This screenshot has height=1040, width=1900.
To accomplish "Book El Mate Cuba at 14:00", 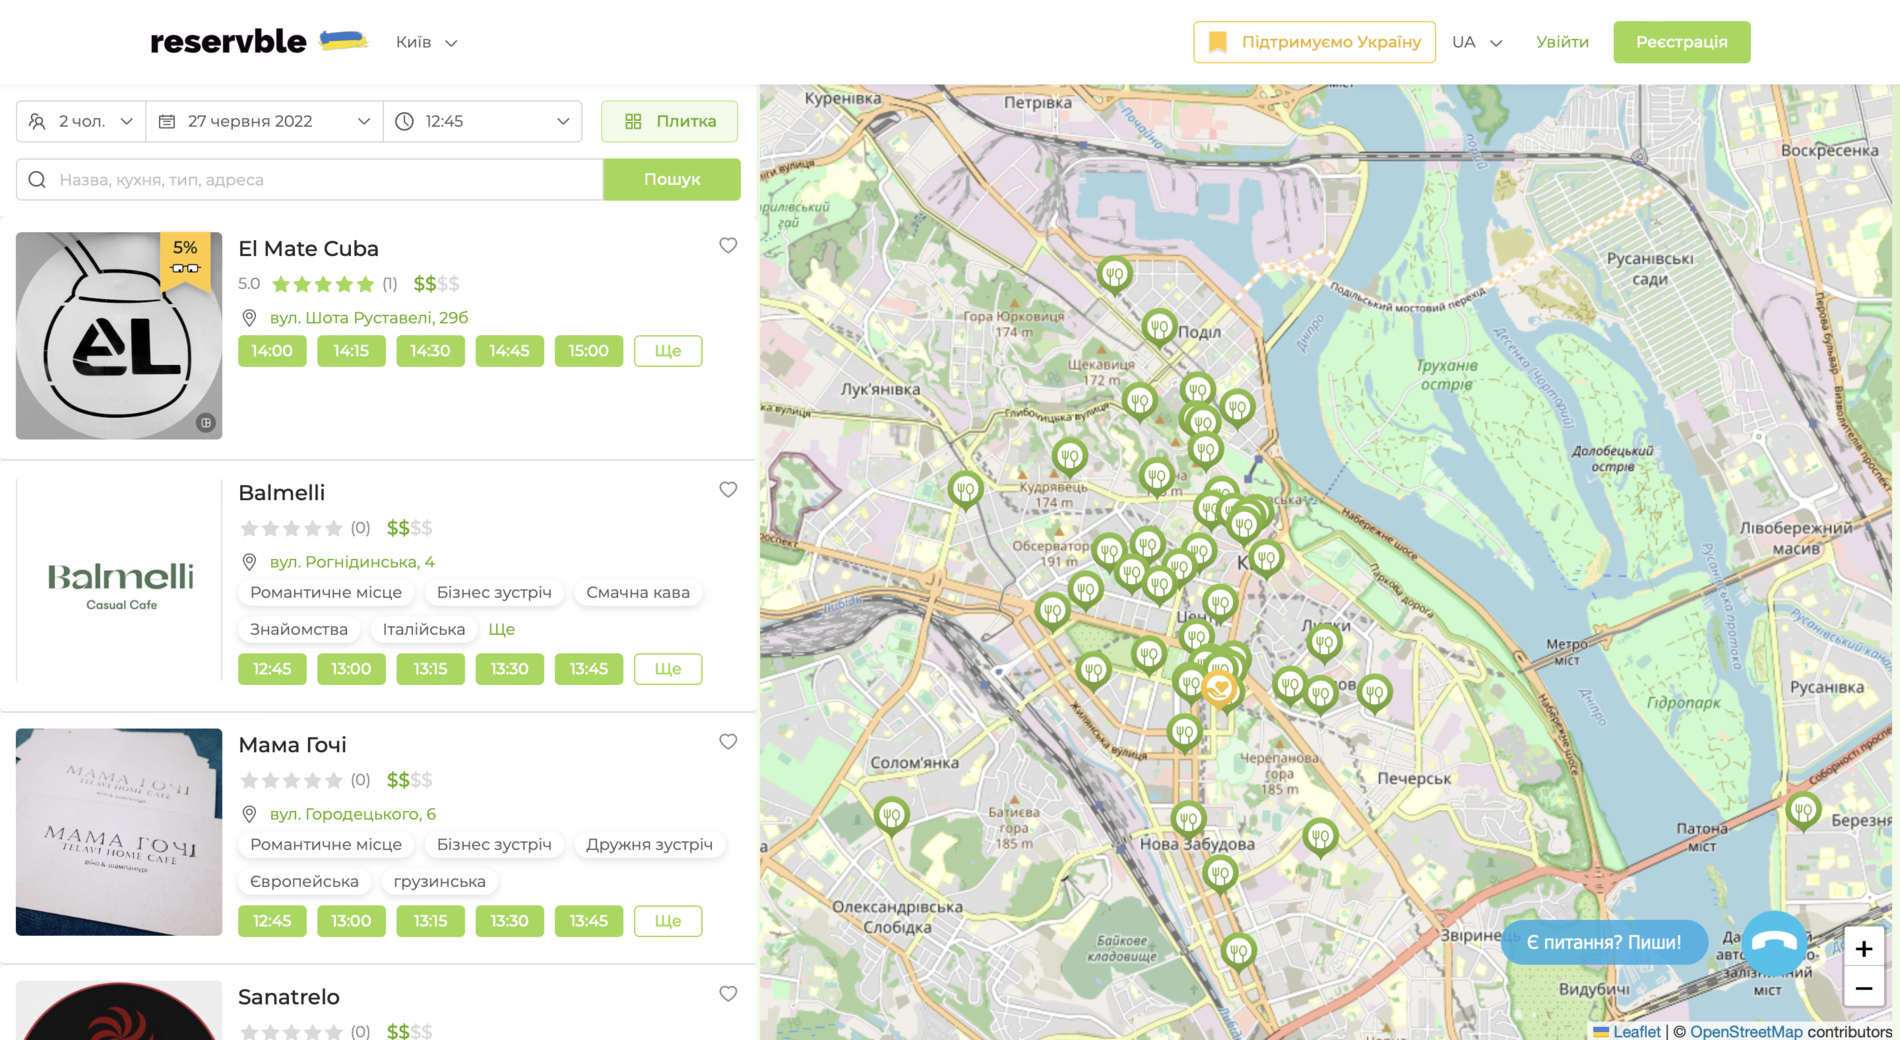I will point(272,351).
